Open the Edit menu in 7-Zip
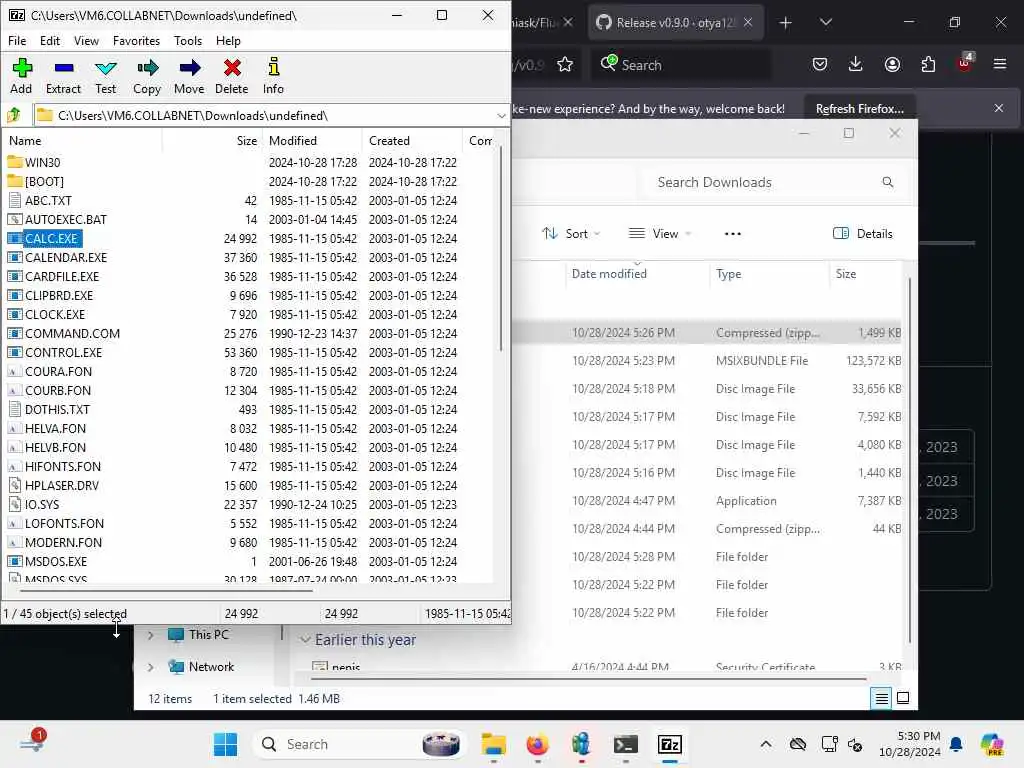 (x=50, y=40)
